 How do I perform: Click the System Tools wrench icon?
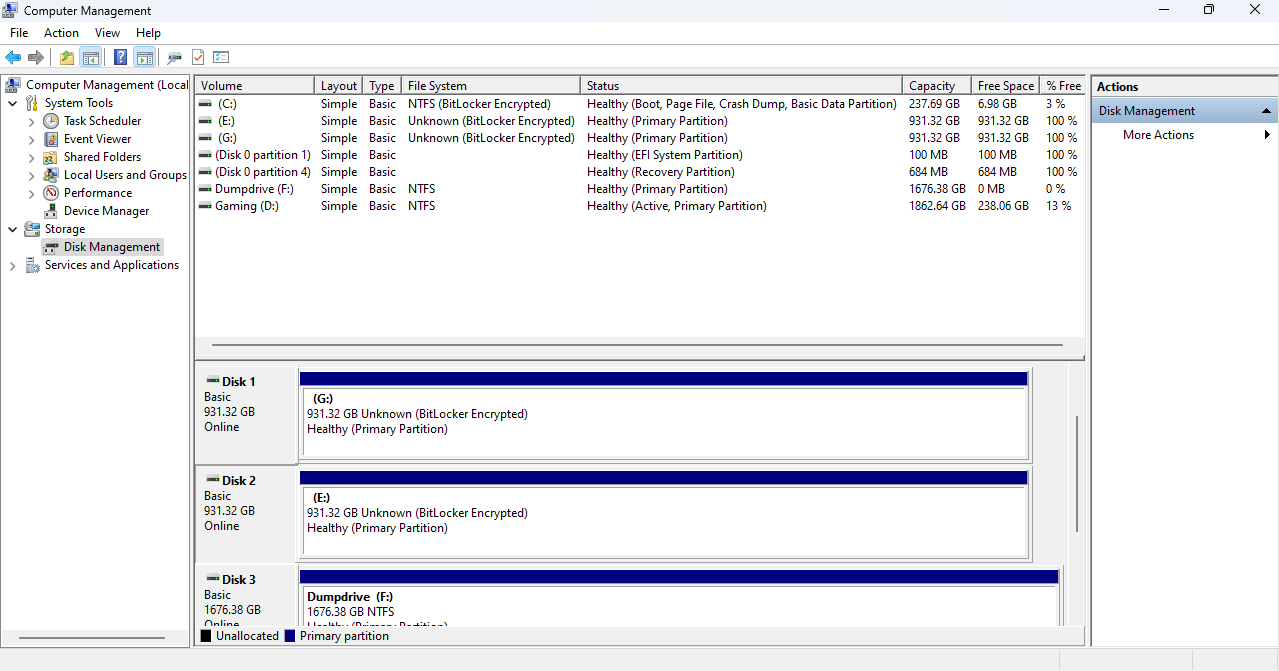pyautogui.click(x=32, y=103)
